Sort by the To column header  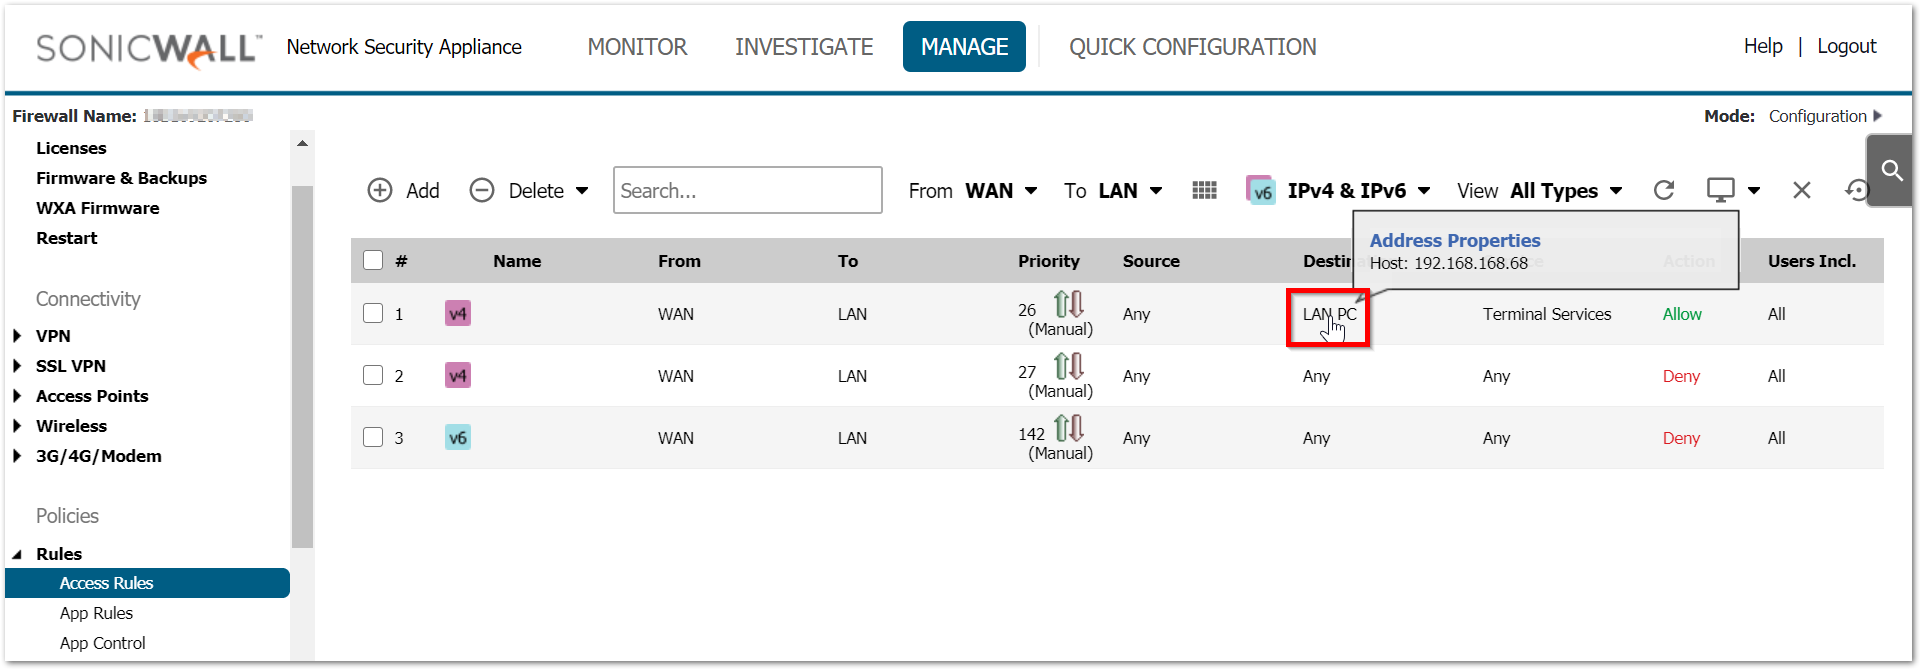point(848,261)
